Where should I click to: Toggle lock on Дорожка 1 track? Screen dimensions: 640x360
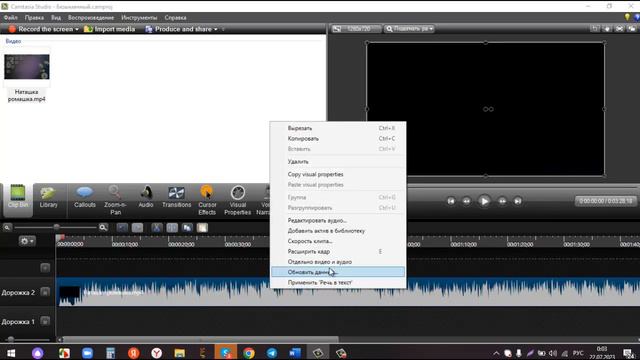pyautogui.click(x=45, y=321)
